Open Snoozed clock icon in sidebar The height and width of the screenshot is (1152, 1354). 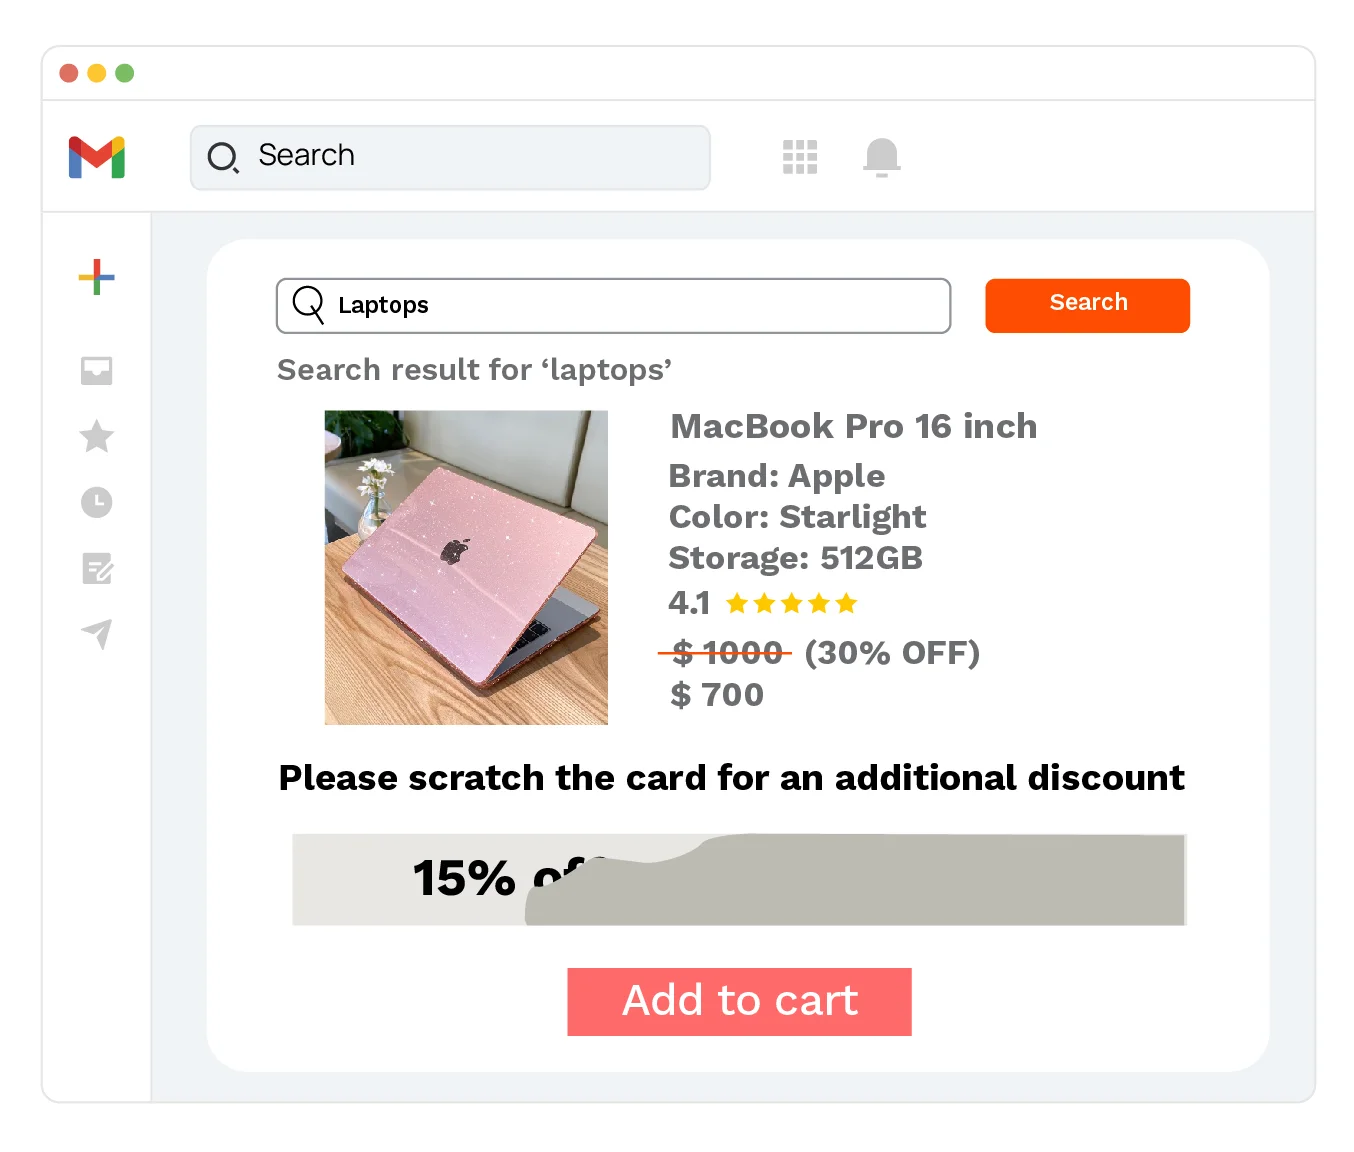coord(97,502)
